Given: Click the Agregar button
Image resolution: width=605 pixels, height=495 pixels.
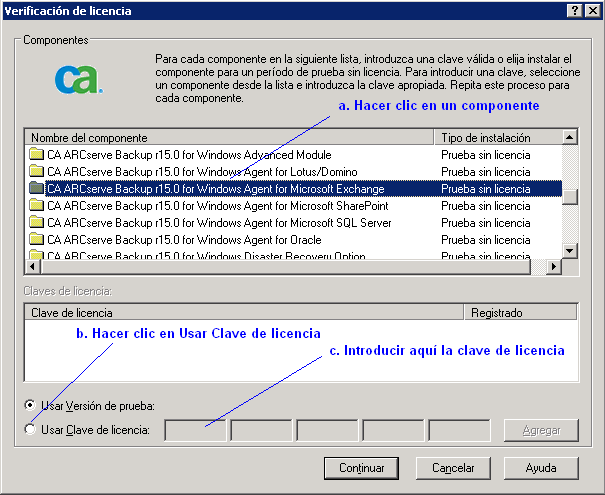Looking at the screenshot, I should (541, 430).
